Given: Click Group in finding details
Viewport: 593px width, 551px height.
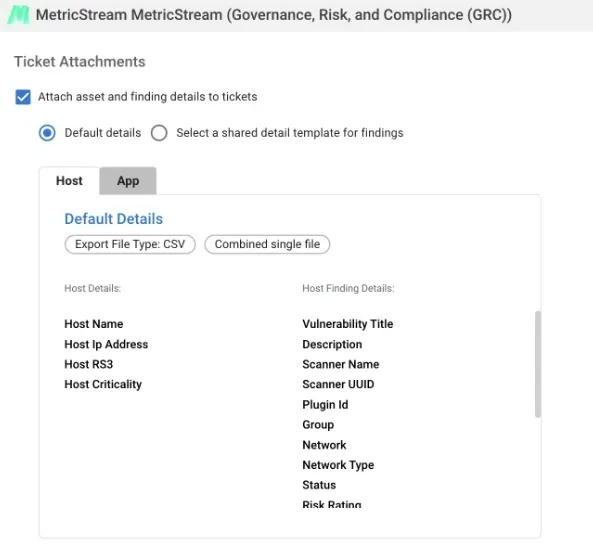Looking at the screenshot, I should 318,425.
